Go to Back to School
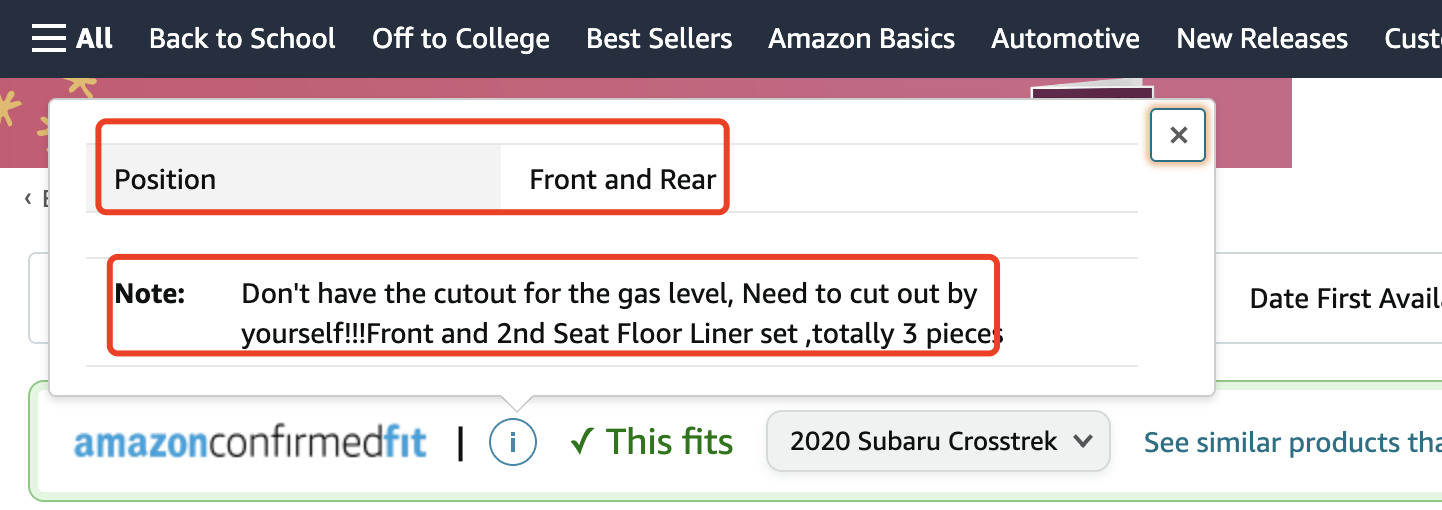This screenshot has width=1442, height=510. tap(242, 39)
